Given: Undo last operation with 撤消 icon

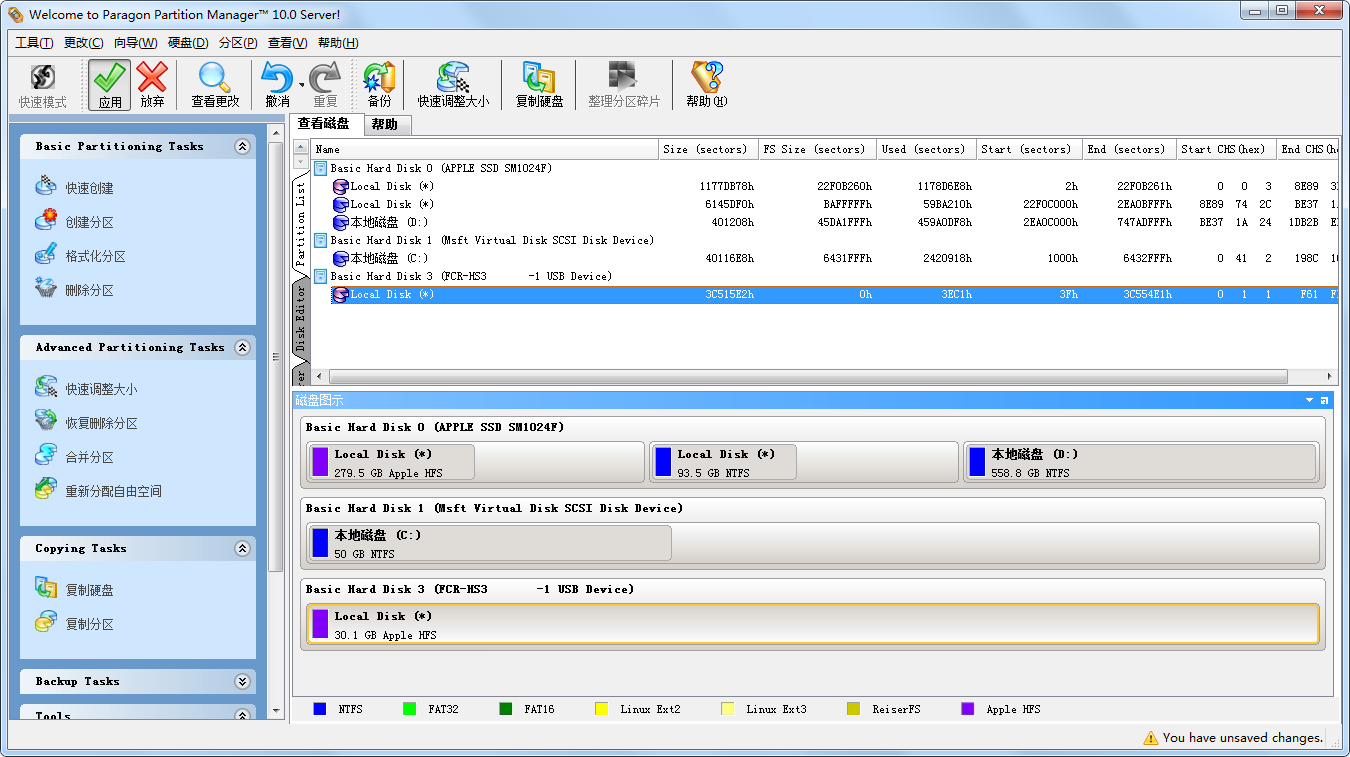Looking at the screenshot, I should point(277,86).
